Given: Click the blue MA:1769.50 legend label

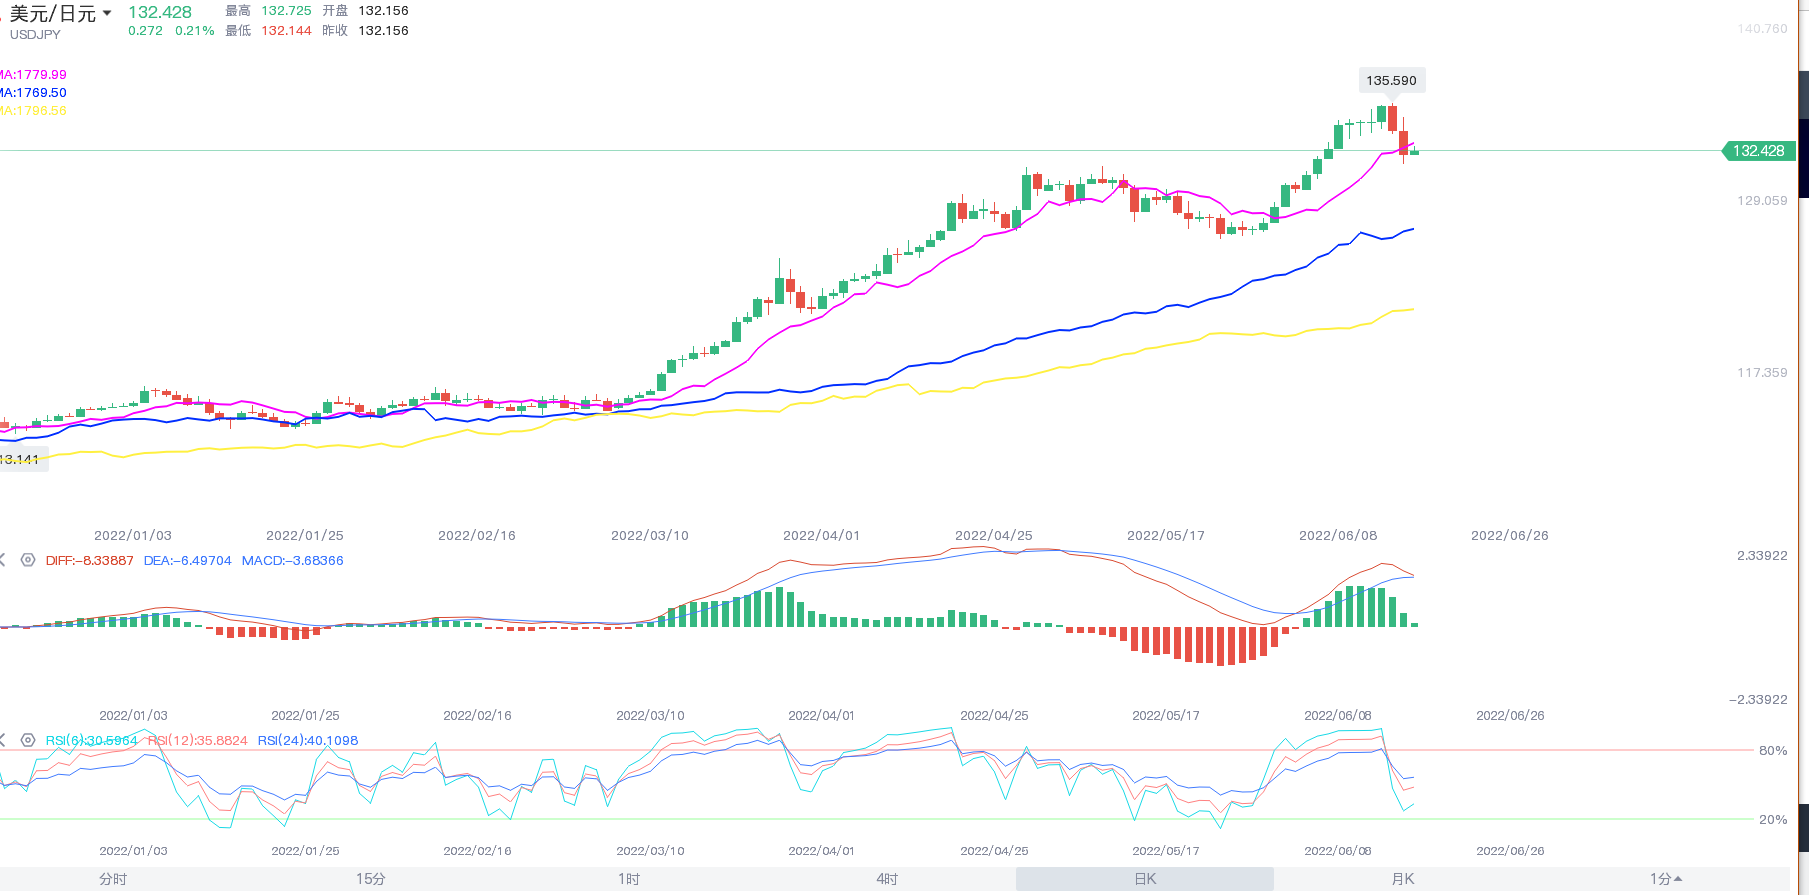Looking at the screenshot, I should tap(34, 93).
